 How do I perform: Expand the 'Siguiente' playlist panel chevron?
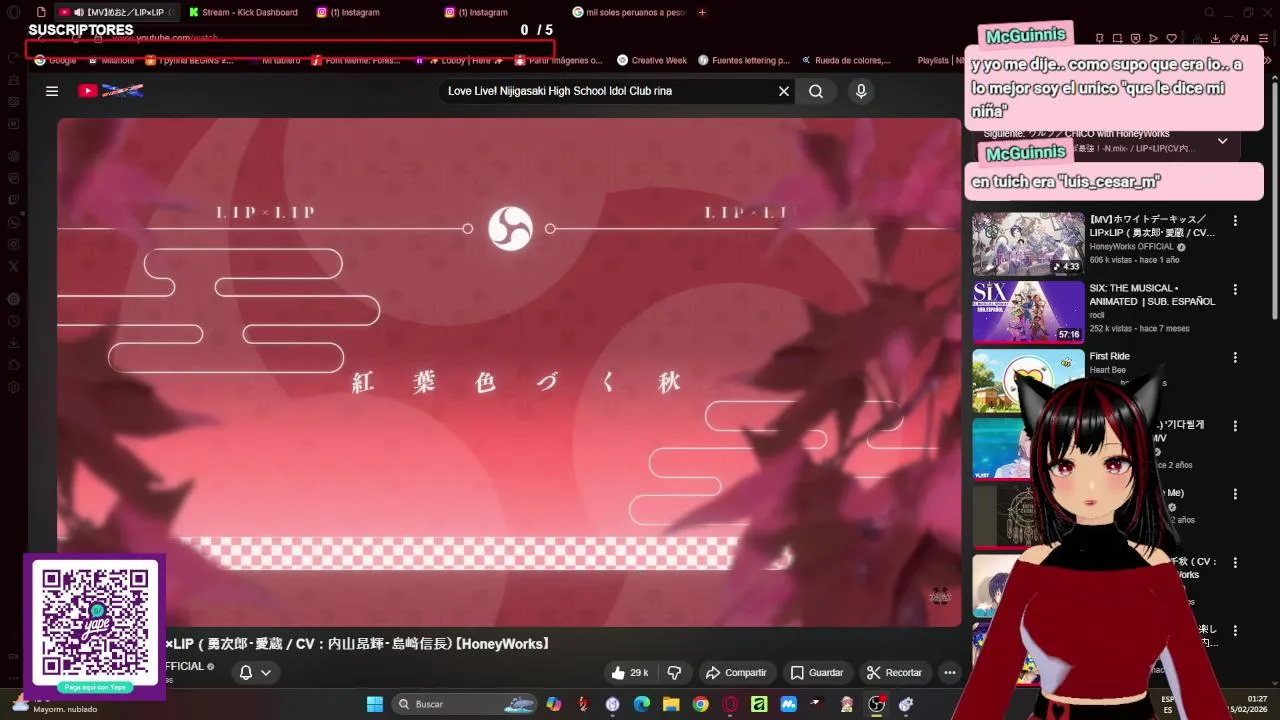pos(1222,141)
